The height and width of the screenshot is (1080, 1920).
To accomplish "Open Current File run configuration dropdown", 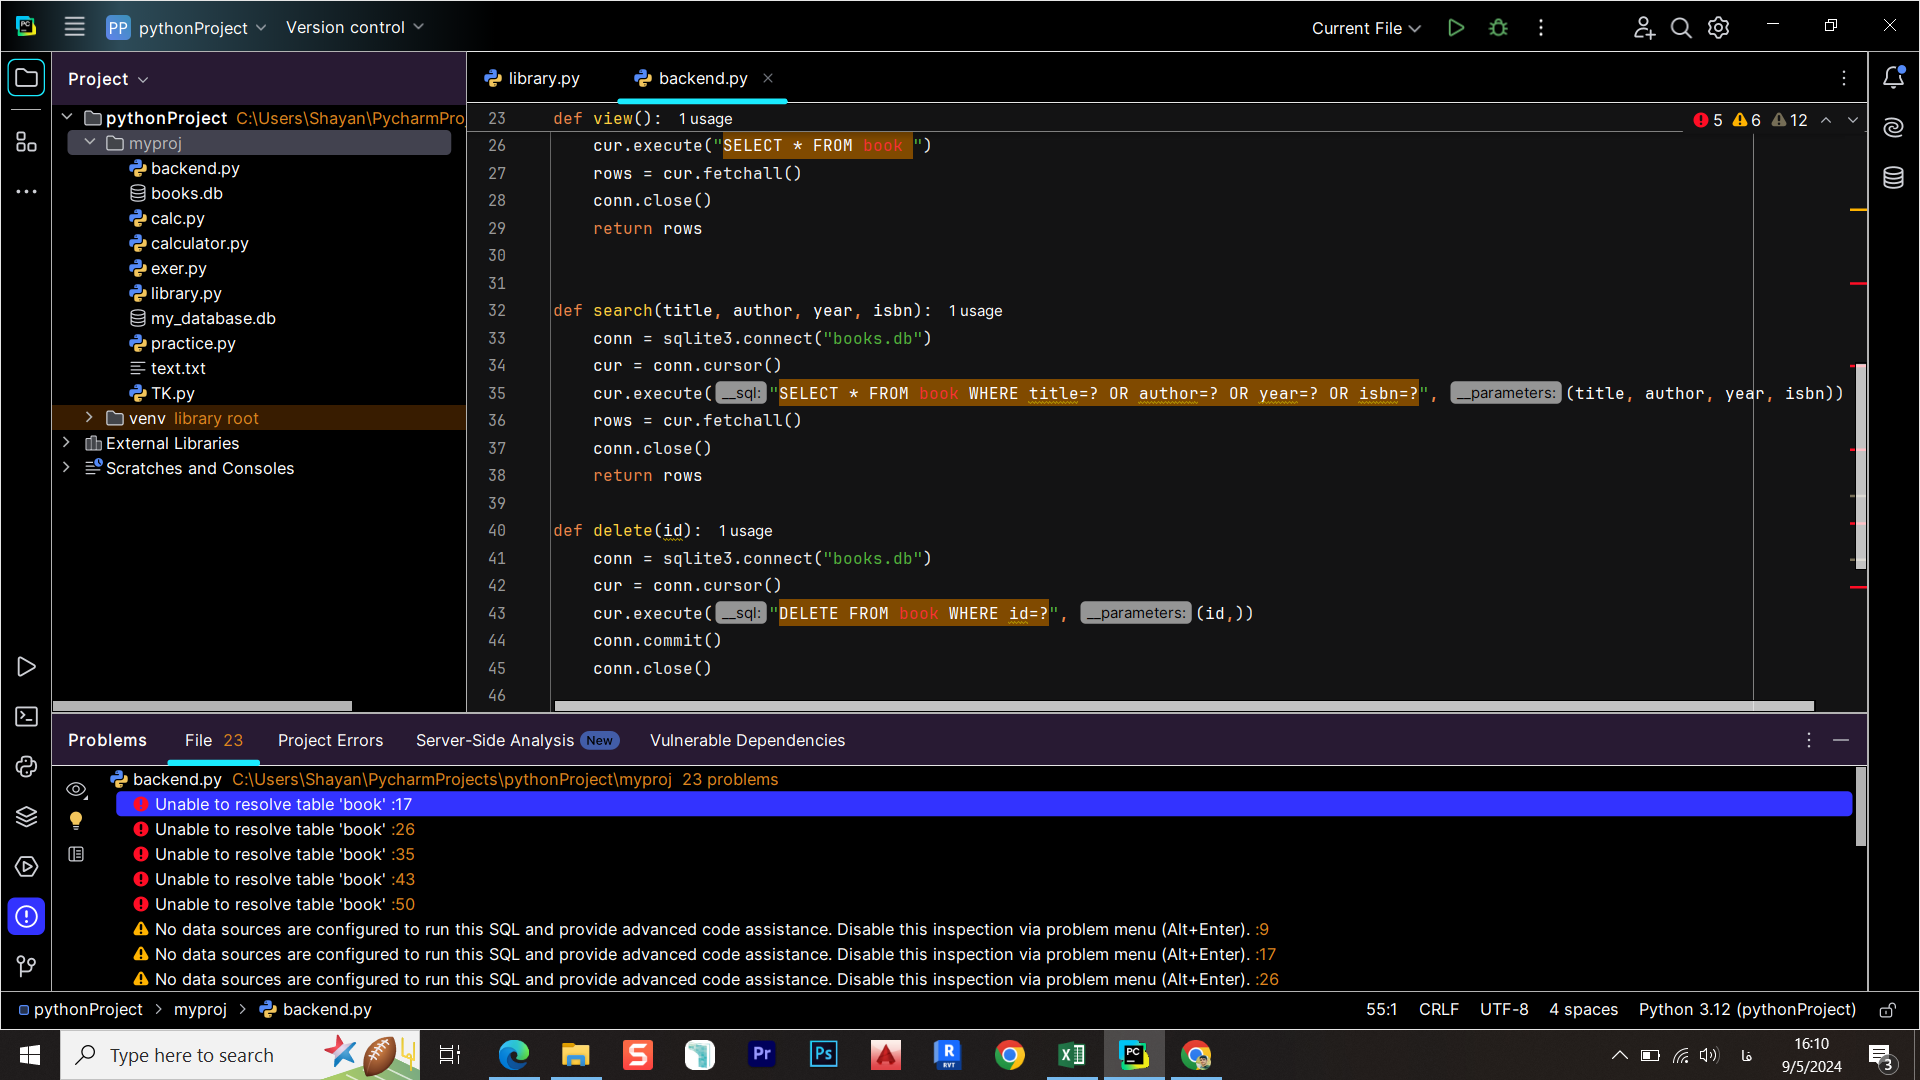I will pos(1366,28).
